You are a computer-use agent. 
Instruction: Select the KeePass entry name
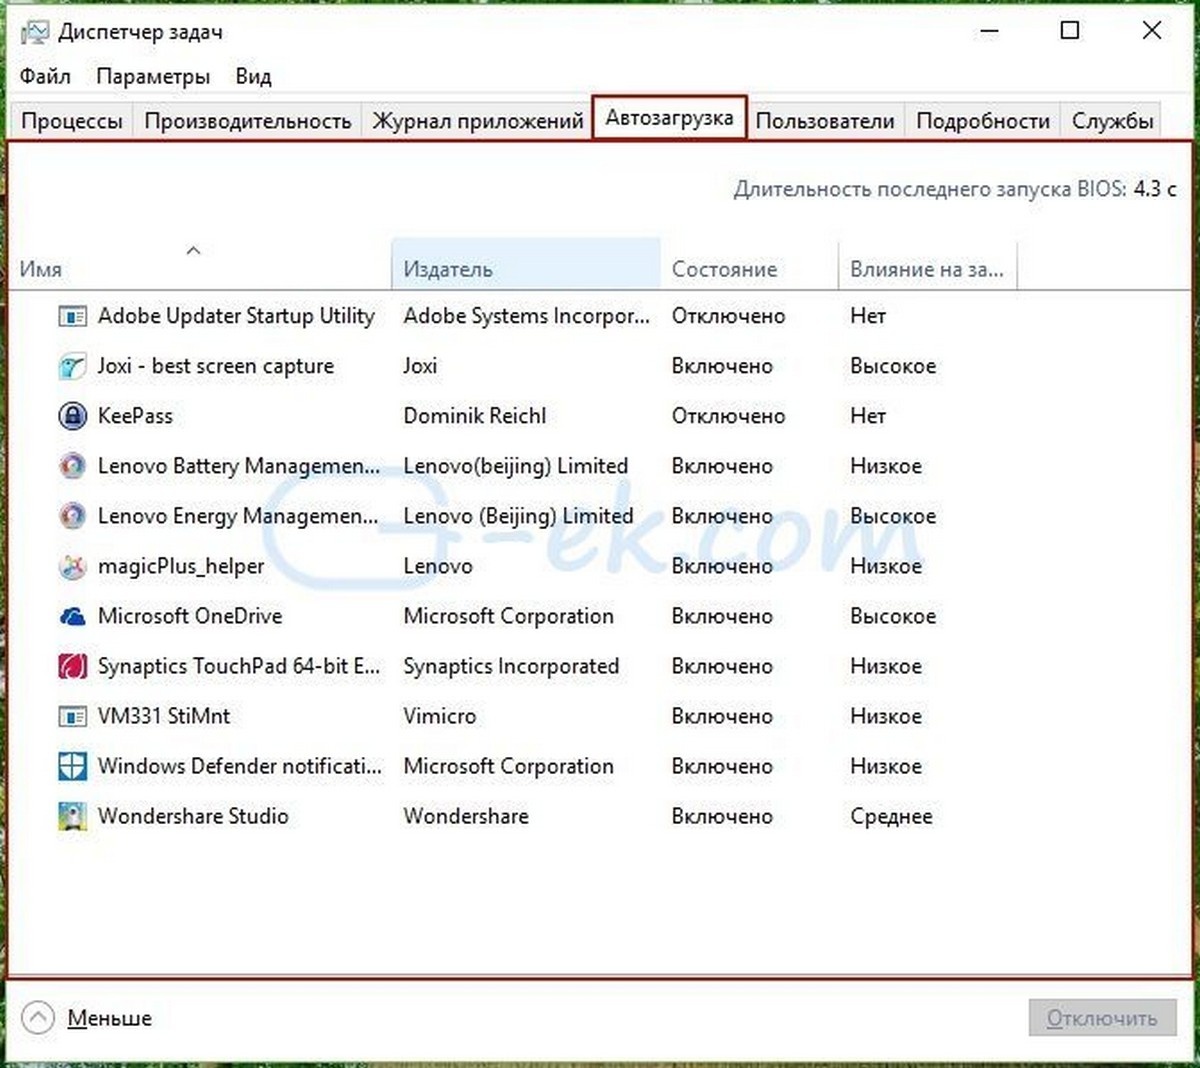[x=135, y=416]
